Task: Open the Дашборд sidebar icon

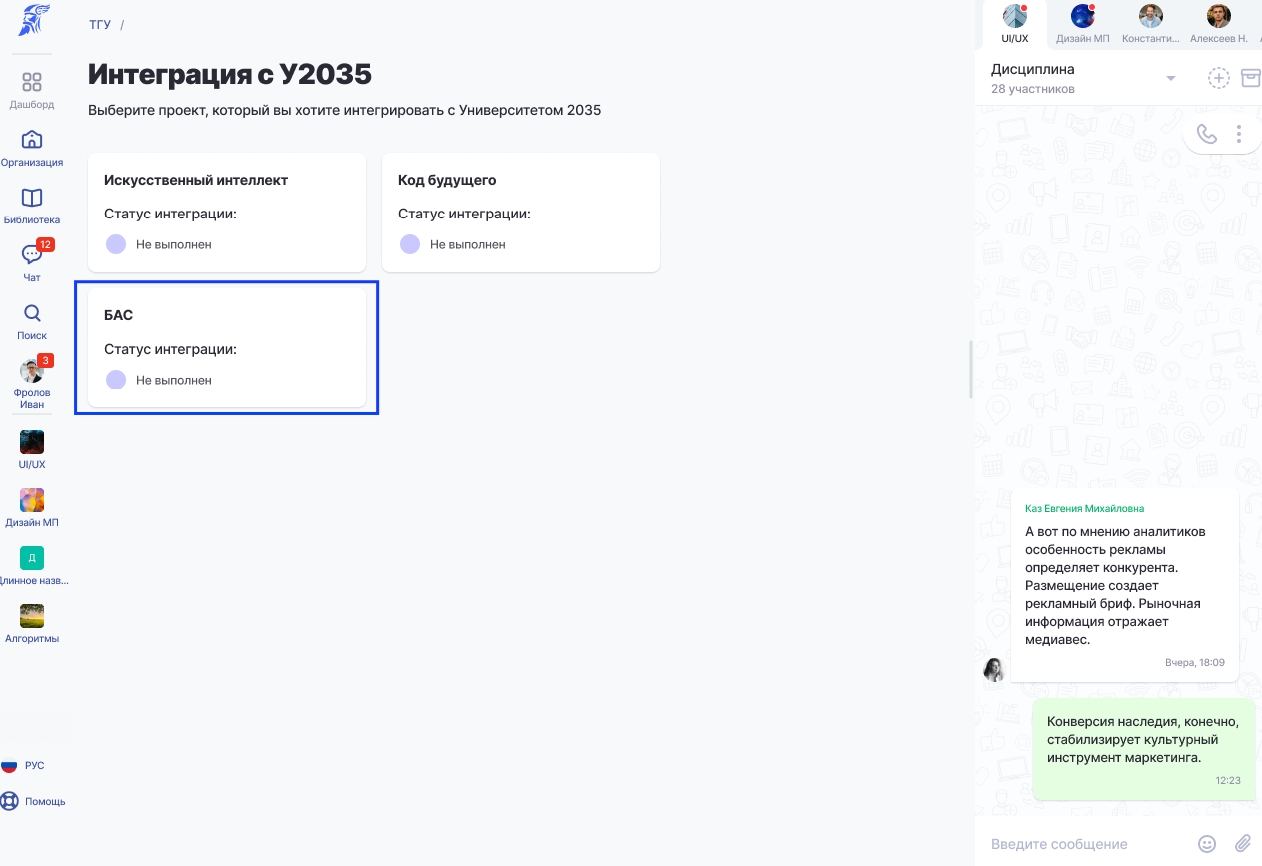Action: click(32, 82)
